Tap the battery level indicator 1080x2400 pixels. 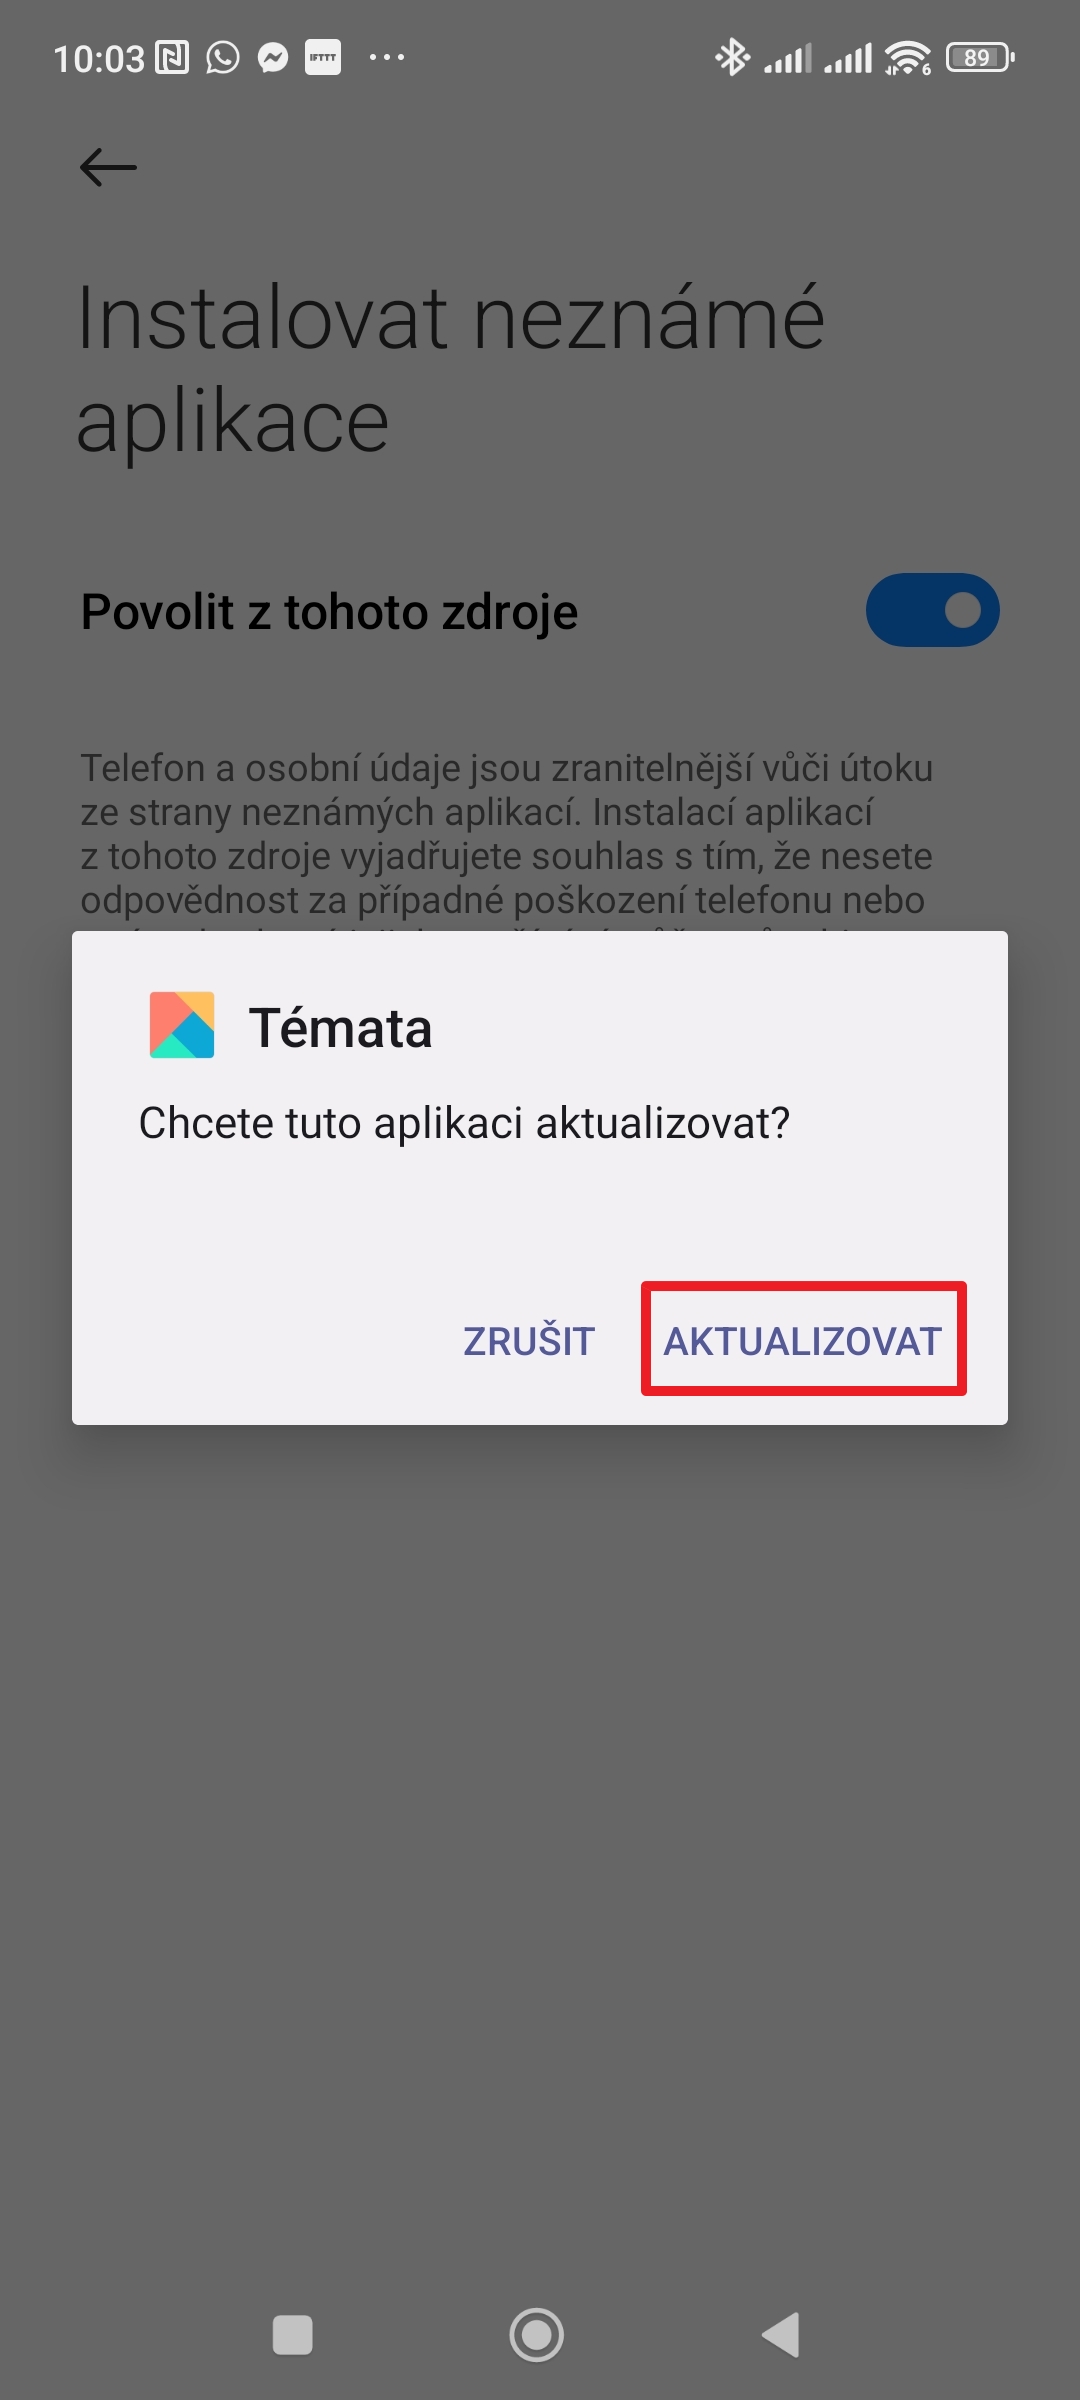tap(980, 58)
